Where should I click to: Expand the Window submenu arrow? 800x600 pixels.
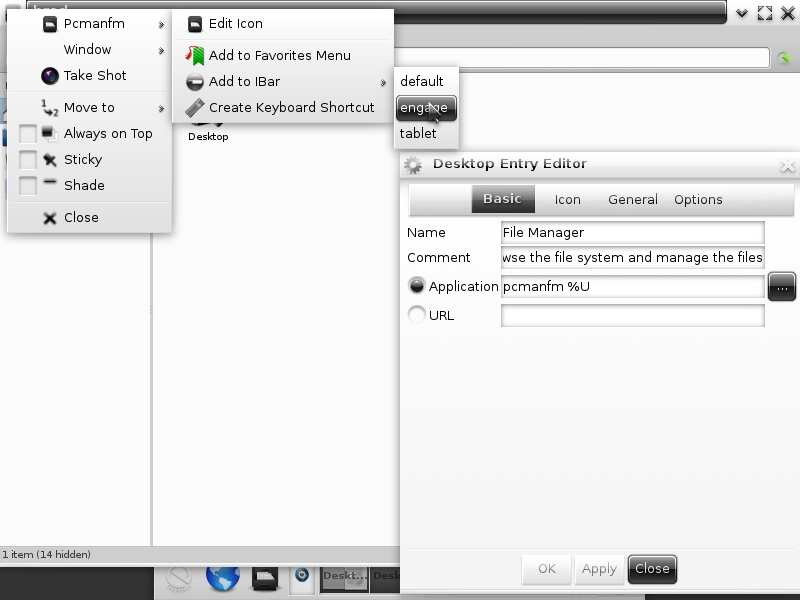161,51
